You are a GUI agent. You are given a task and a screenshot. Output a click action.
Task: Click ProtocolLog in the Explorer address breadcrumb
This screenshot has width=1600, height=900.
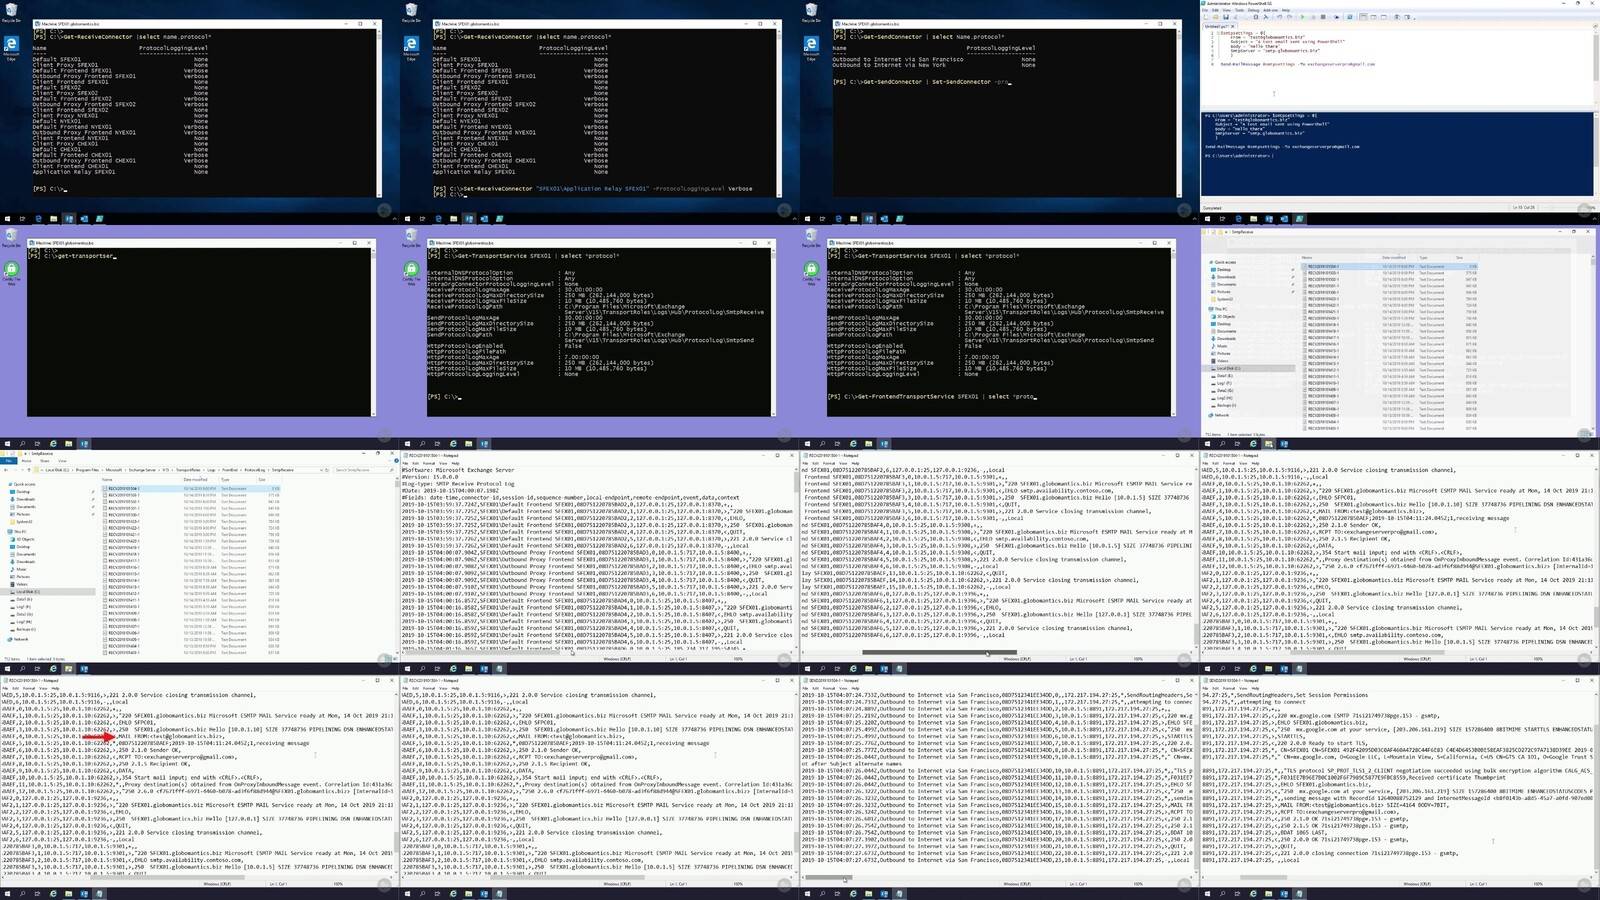coord(254,469)
